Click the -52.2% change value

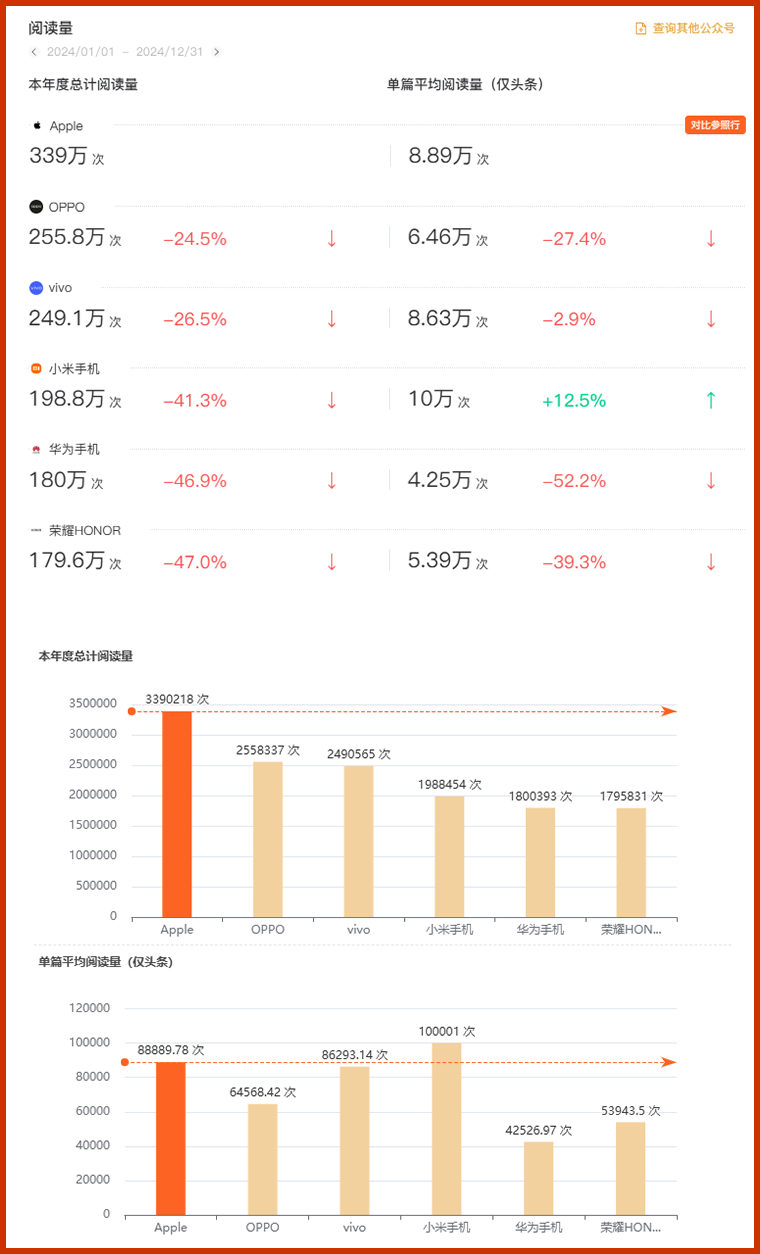574,482
